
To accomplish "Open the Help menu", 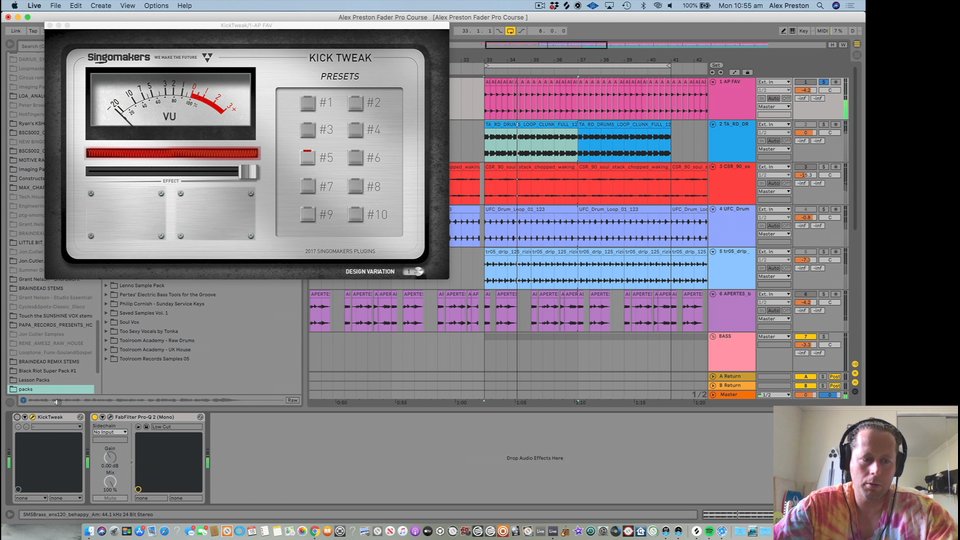I will tap(184, 6).
